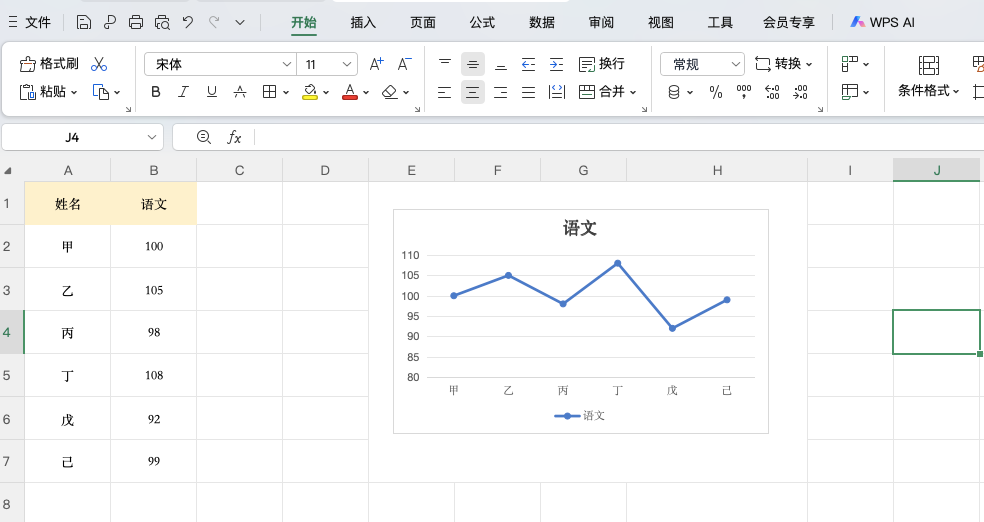The image size is (984, 522).
Task: Click the Distributed alignment icon
Action: coord(557,92)
